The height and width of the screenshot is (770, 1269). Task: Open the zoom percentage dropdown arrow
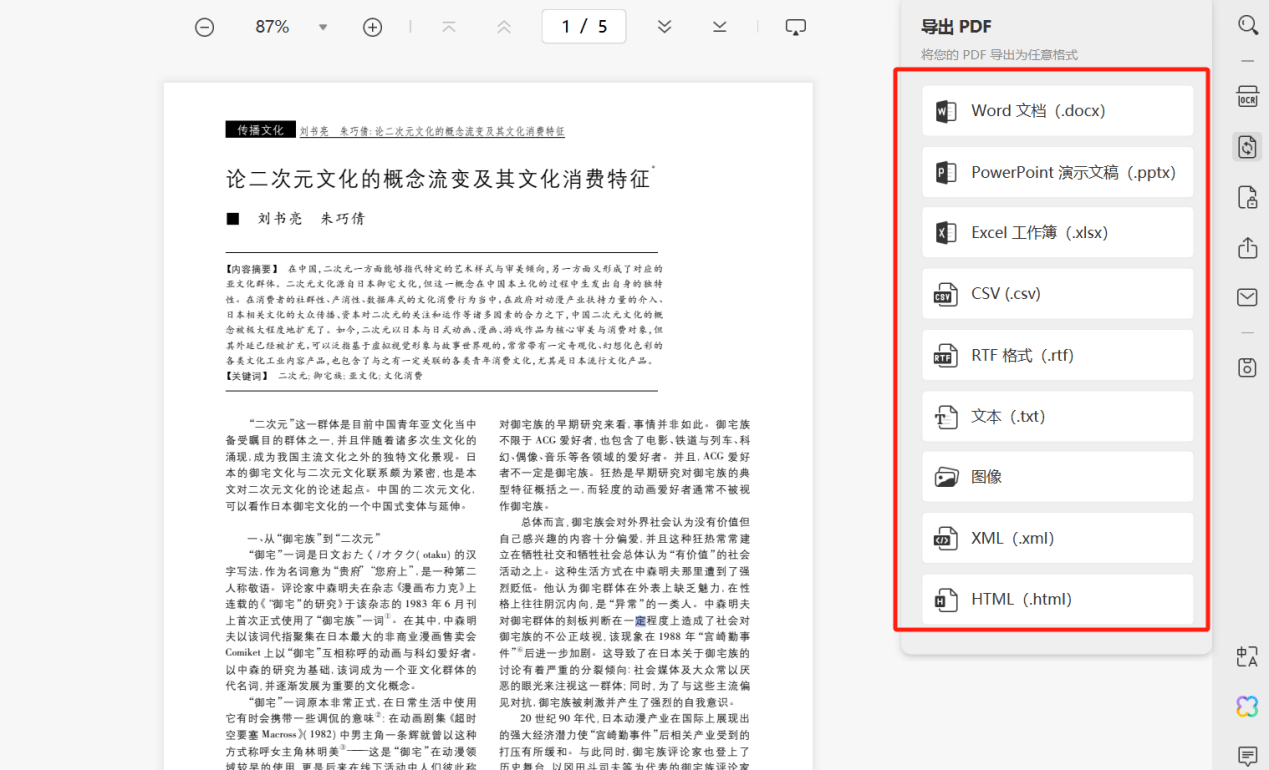(x=323, y=27)
